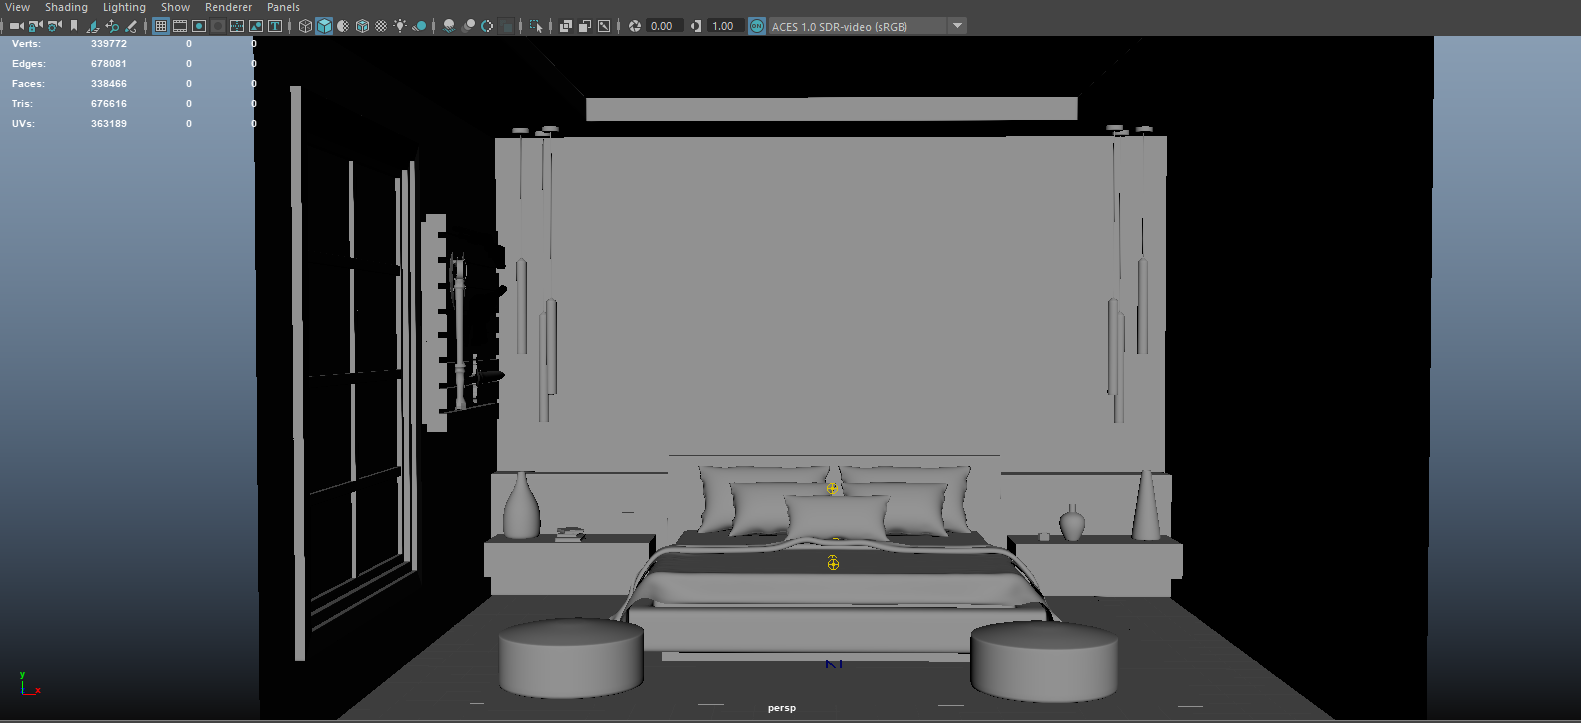Click the Grease Pencil icon

pyautogui.click(x=131, y=26)
